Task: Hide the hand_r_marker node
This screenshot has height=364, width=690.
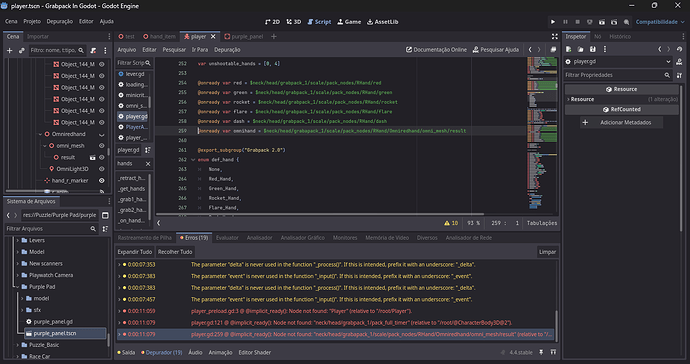Action: tap(102, 180)
